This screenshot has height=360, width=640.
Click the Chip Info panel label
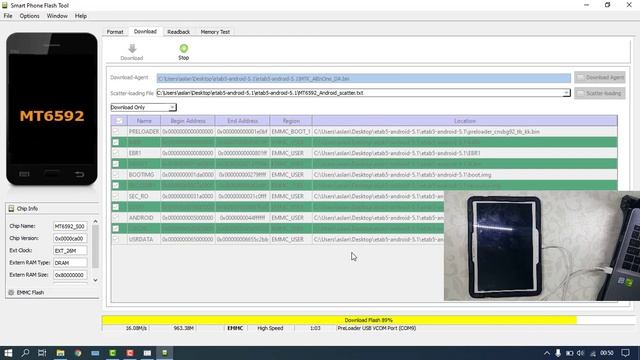coord(27,209)
